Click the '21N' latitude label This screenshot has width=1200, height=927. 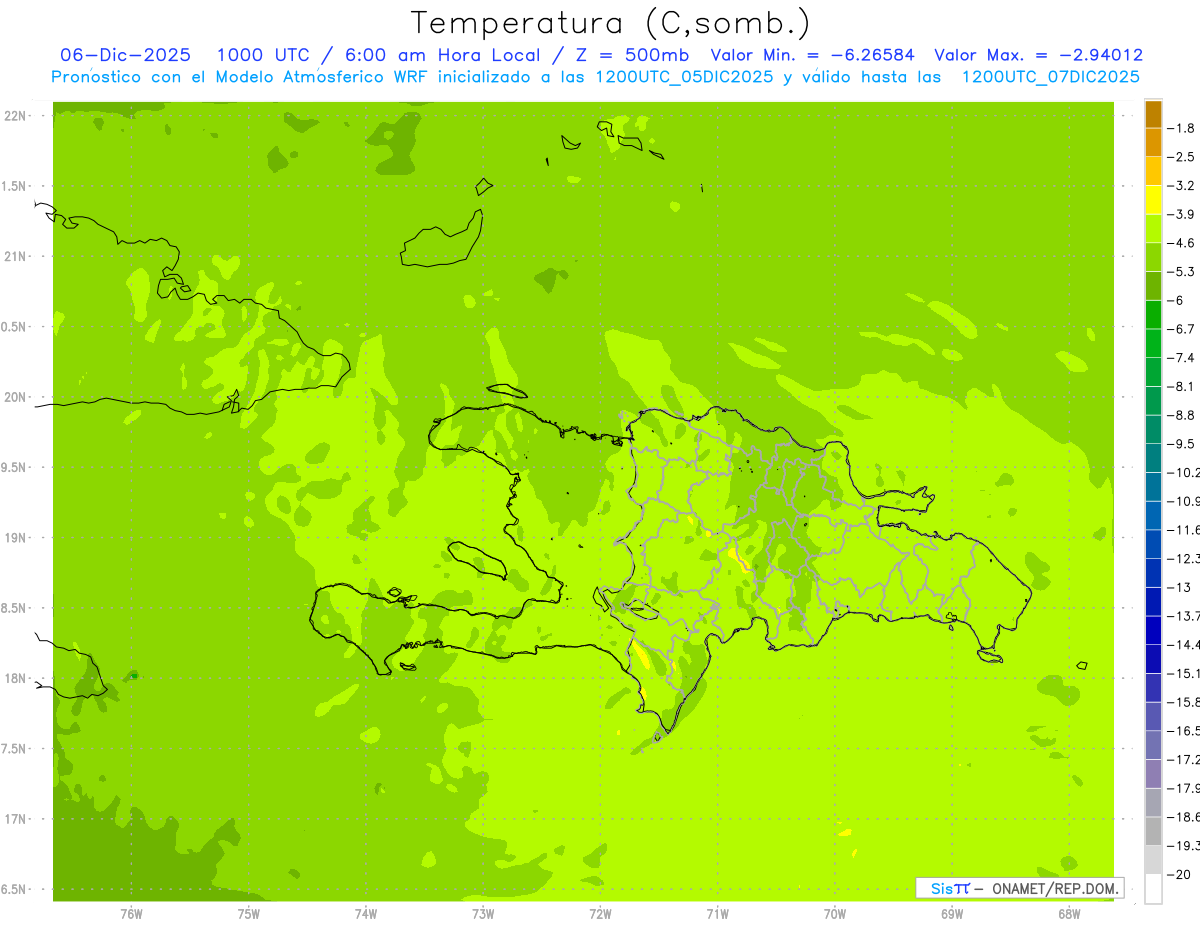[x=17, y=256]
